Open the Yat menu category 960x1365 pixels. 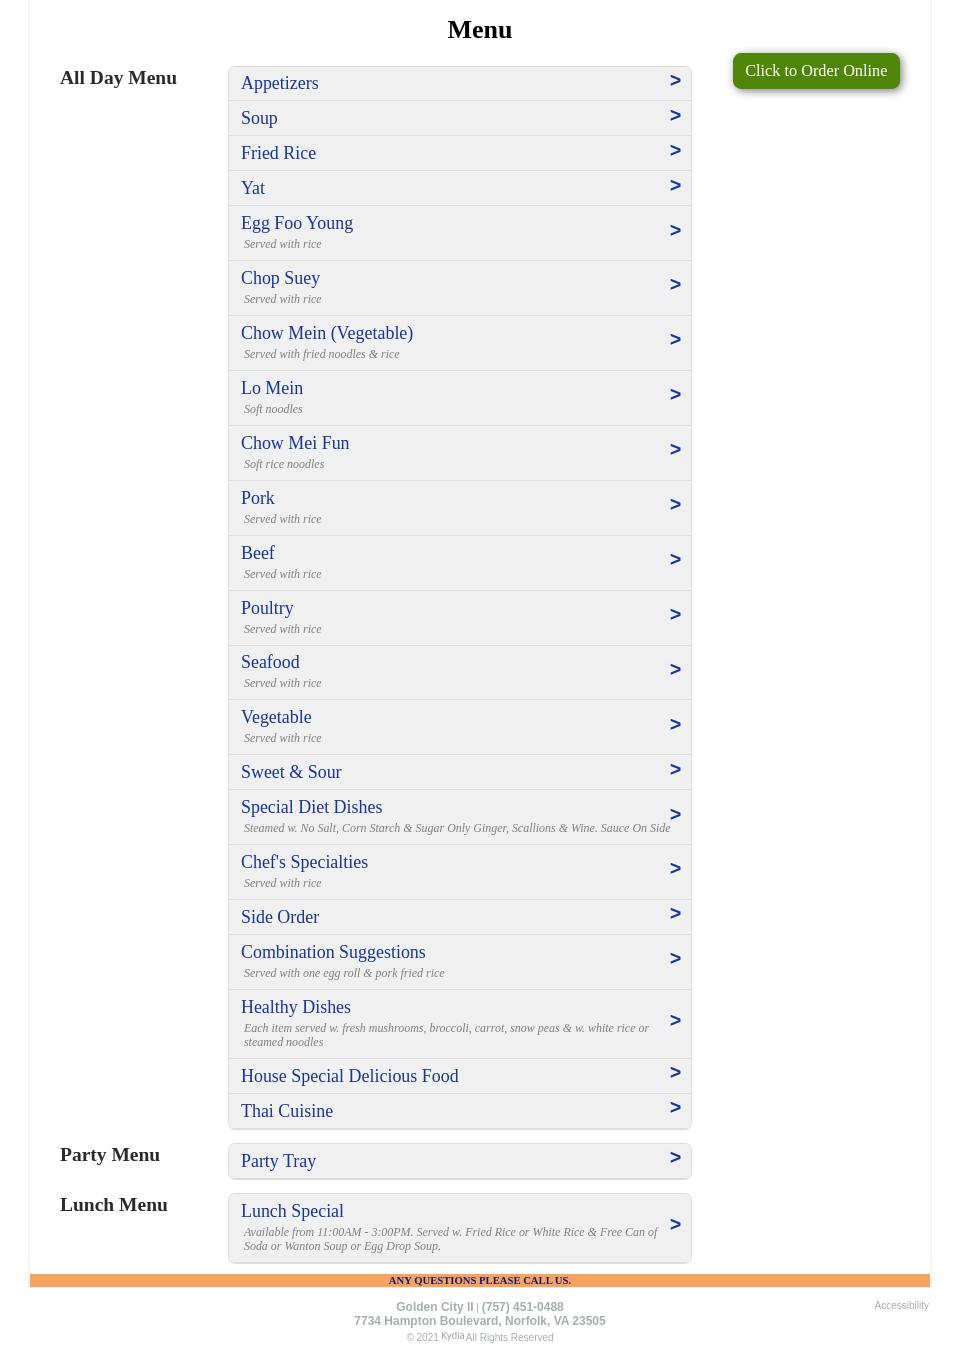253,188
